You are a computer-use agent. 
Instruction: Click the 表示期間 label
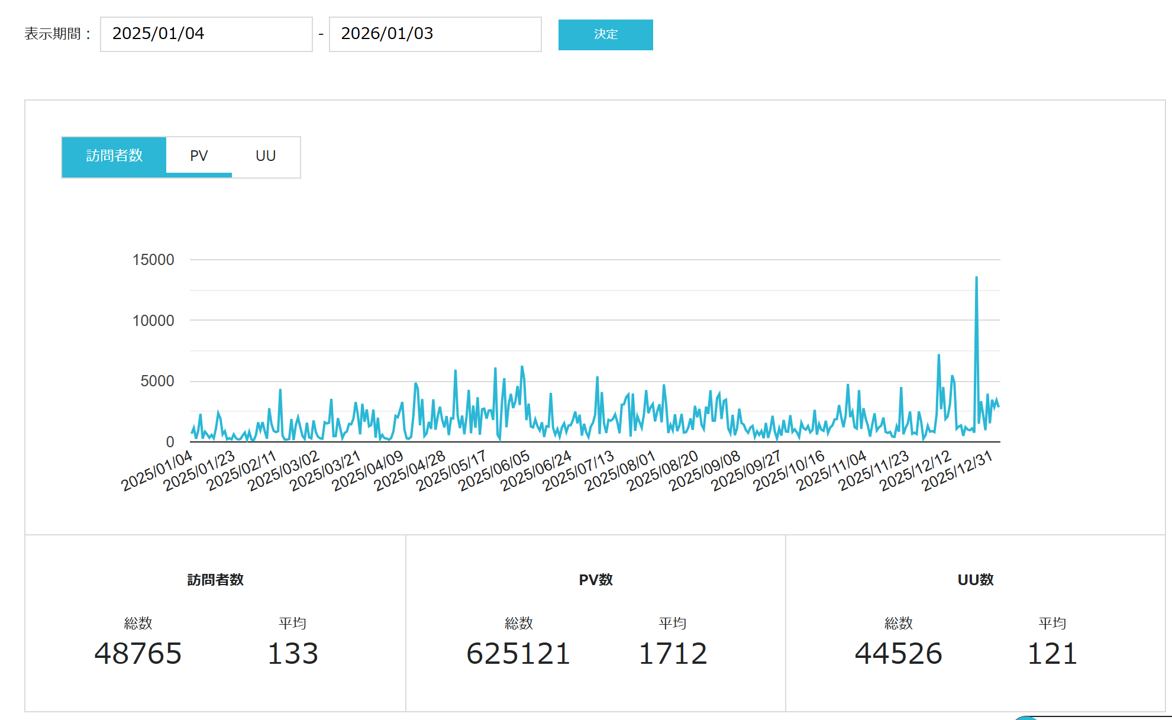tap(58, 34)
